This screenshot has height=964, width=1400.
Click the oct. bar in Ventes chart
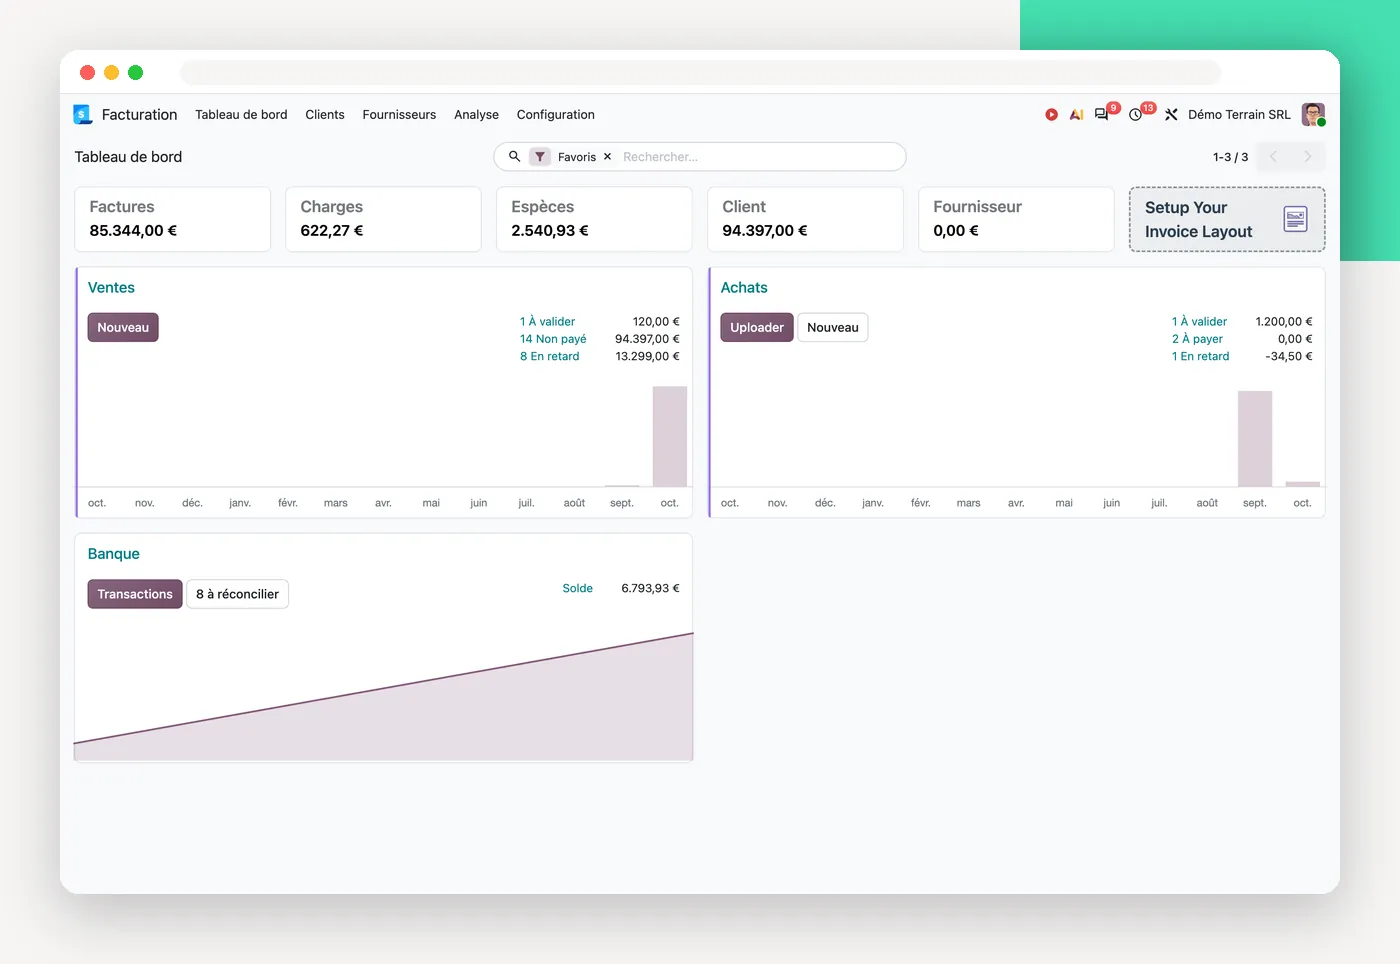click(670, 436)
